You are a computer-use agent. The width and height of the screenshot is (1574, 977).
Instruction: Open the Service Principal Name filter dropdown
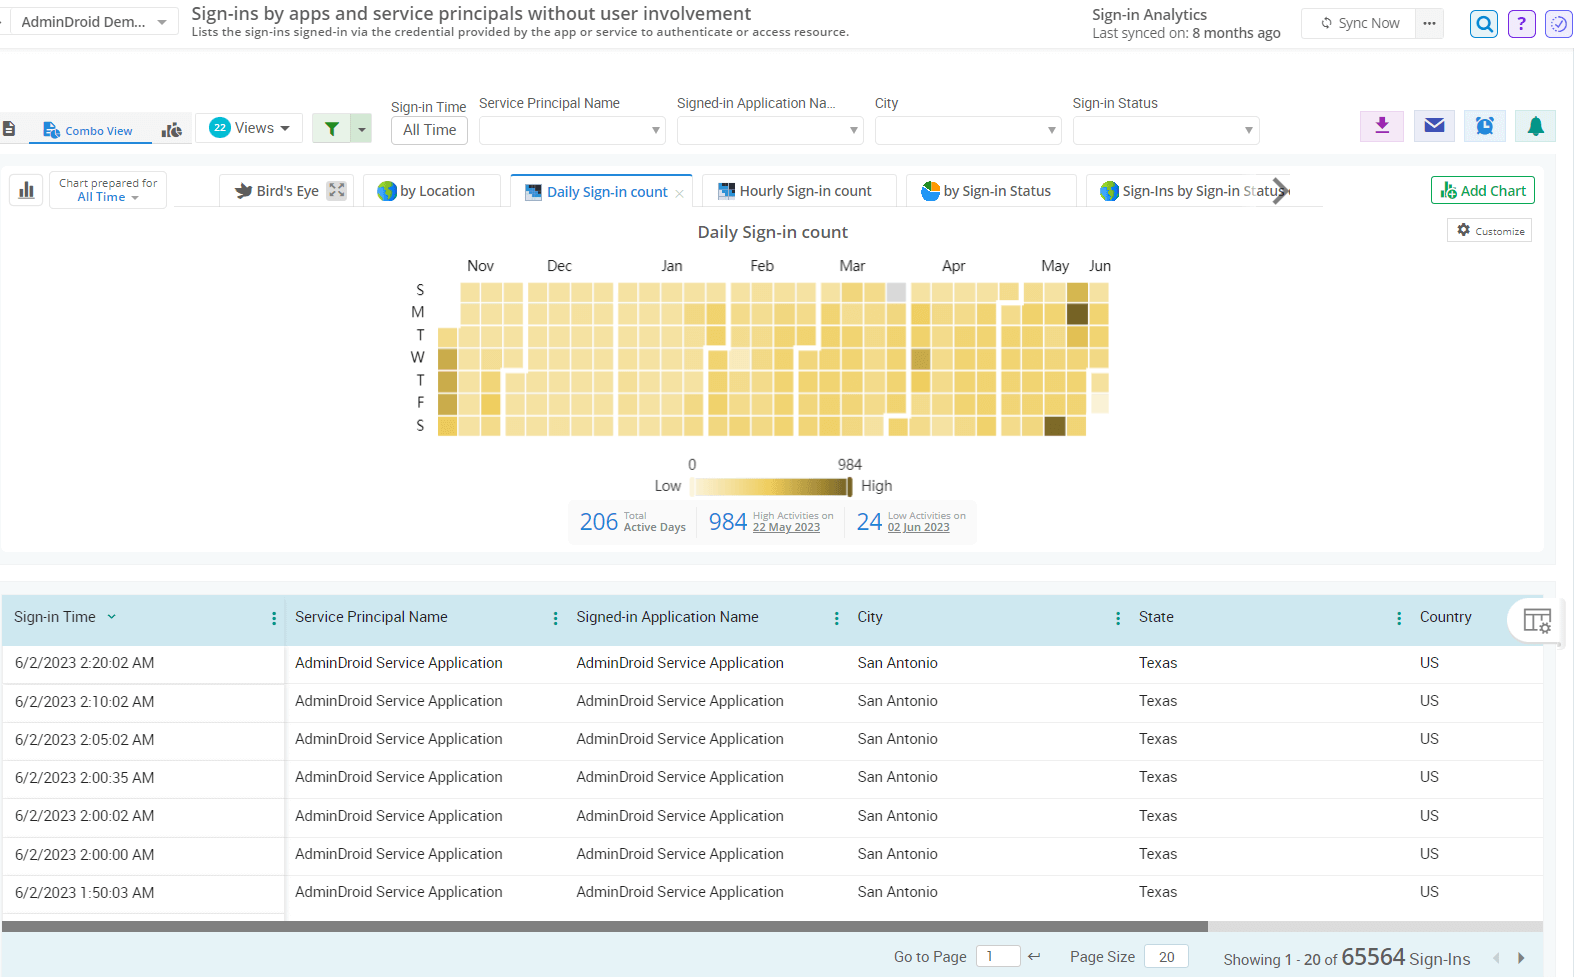click(572, 130)
